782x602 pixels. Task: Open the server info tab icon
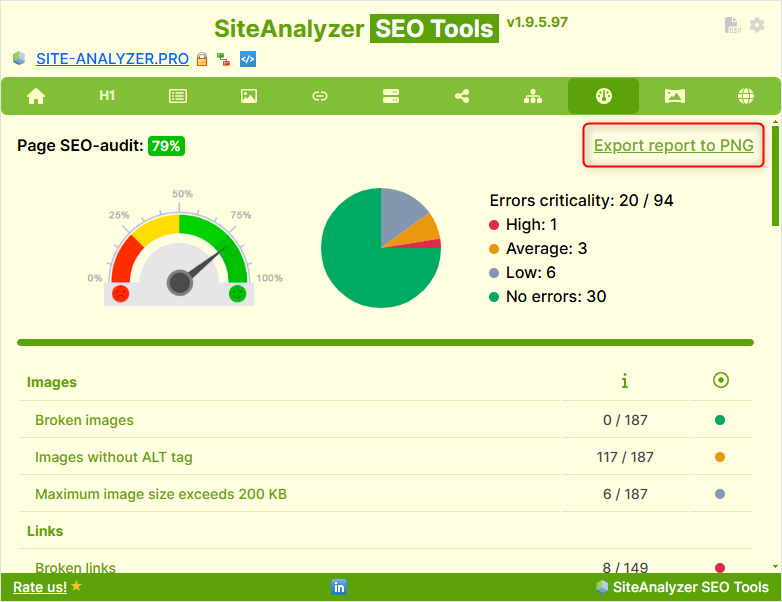pyautogui.click(x=391, y=96)
